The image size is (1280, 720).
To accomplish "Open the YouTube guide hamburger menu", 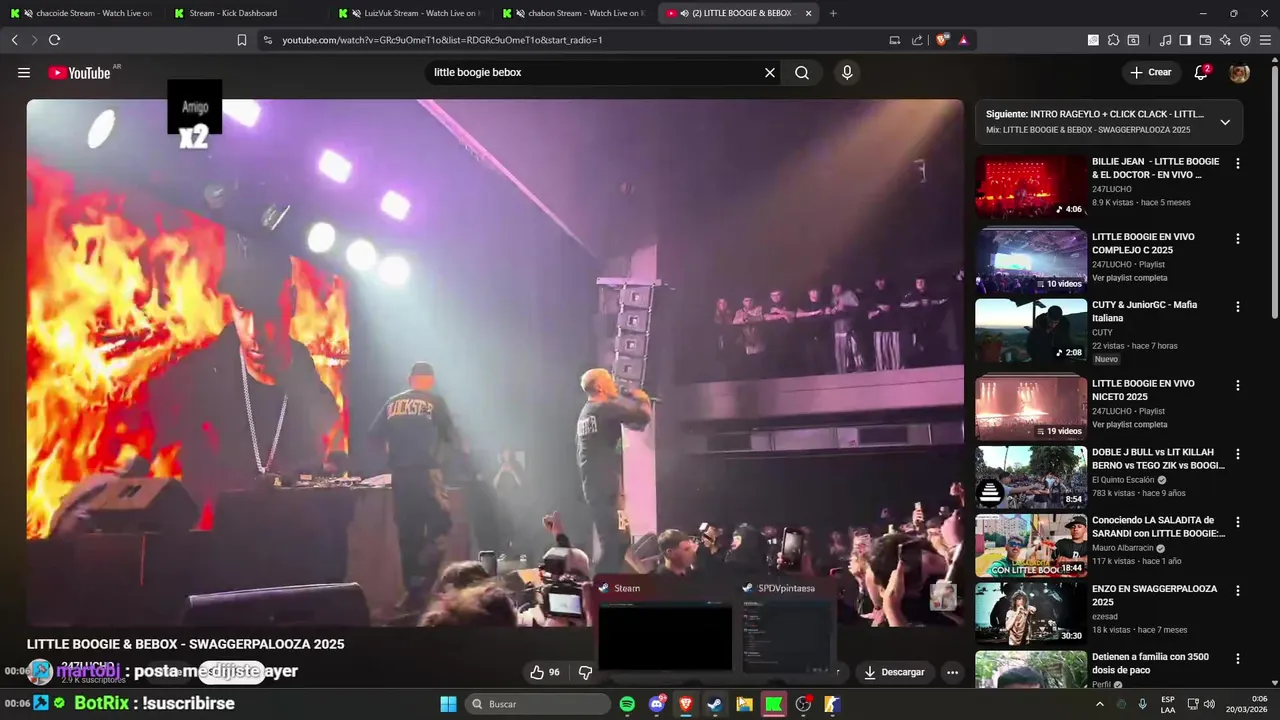I will pos(24,73).
